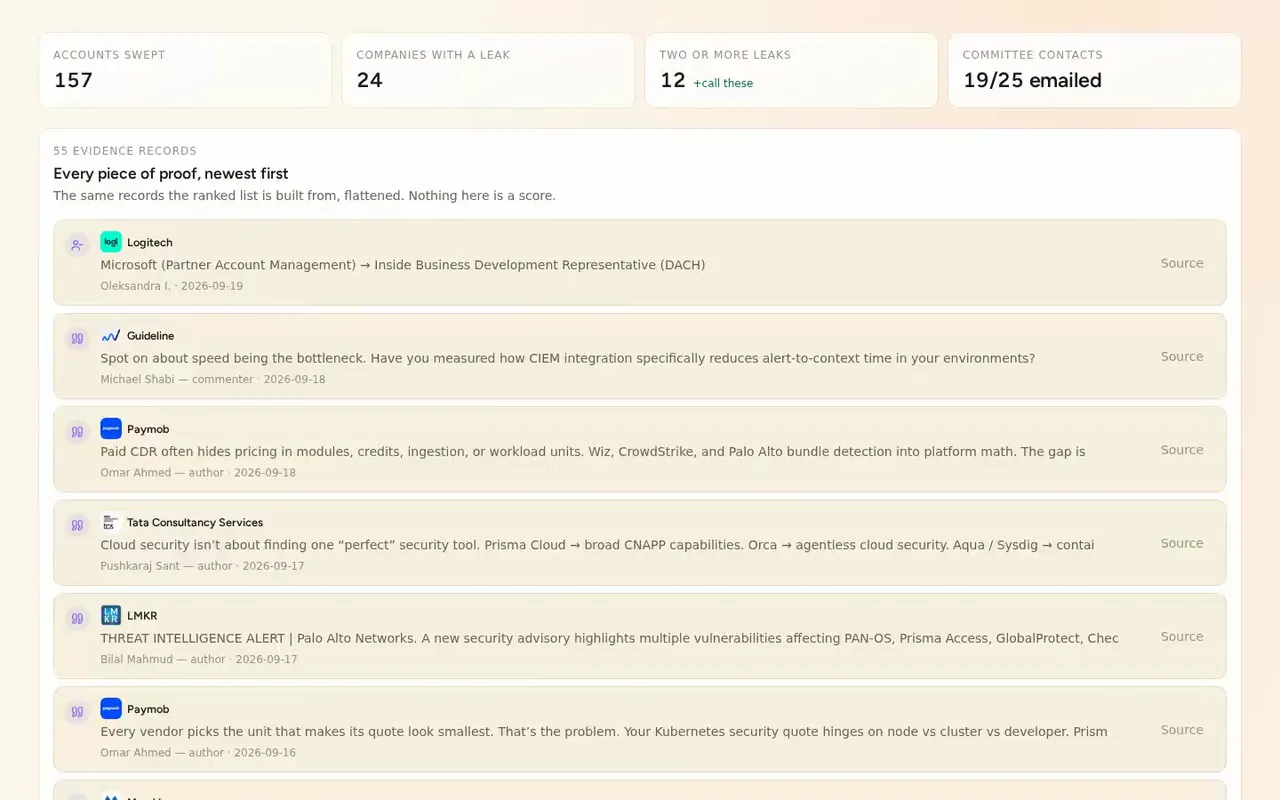Click the LMKR company logo icon

111,615
